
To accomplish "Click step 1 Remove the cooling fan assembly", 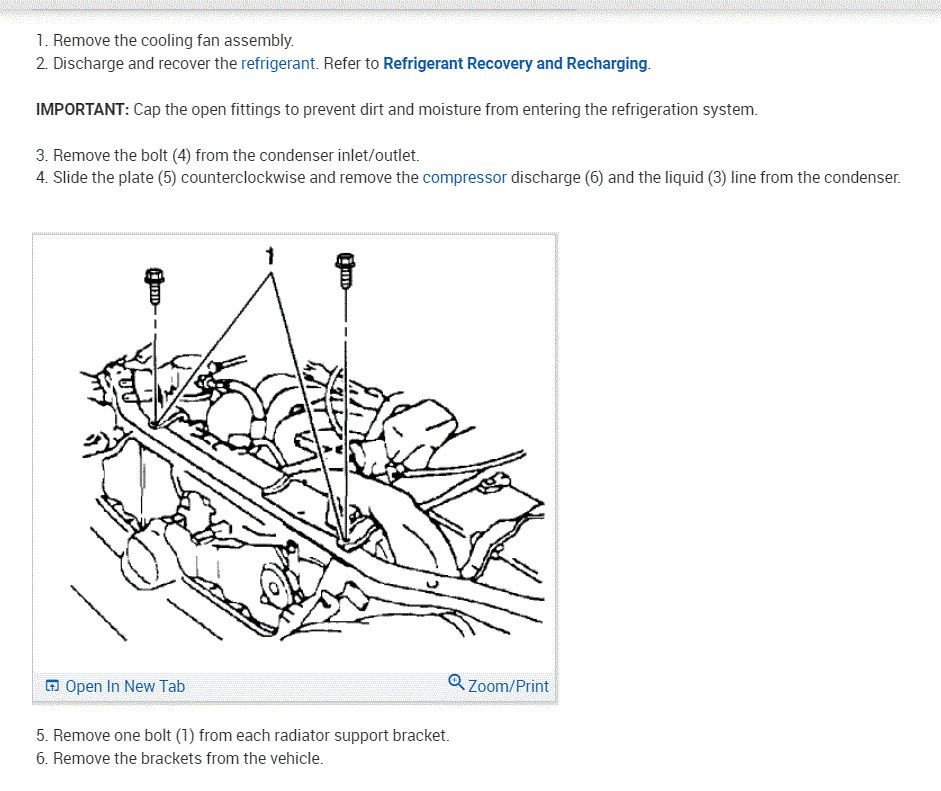I will point(165,41).
